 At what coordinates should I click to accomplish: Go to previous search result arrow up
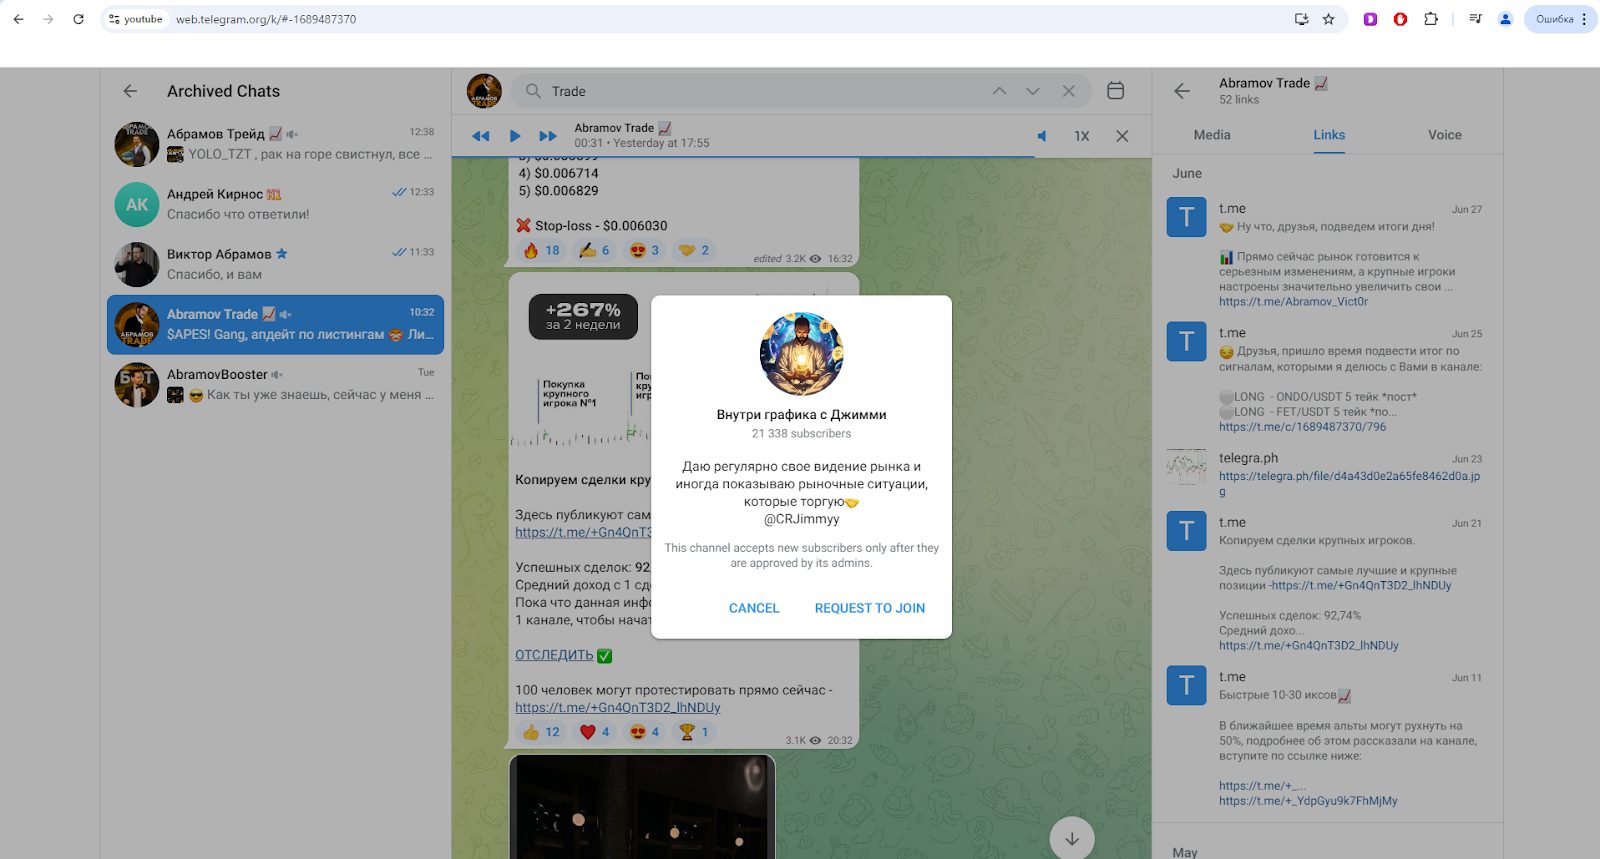tap(999, 91)
